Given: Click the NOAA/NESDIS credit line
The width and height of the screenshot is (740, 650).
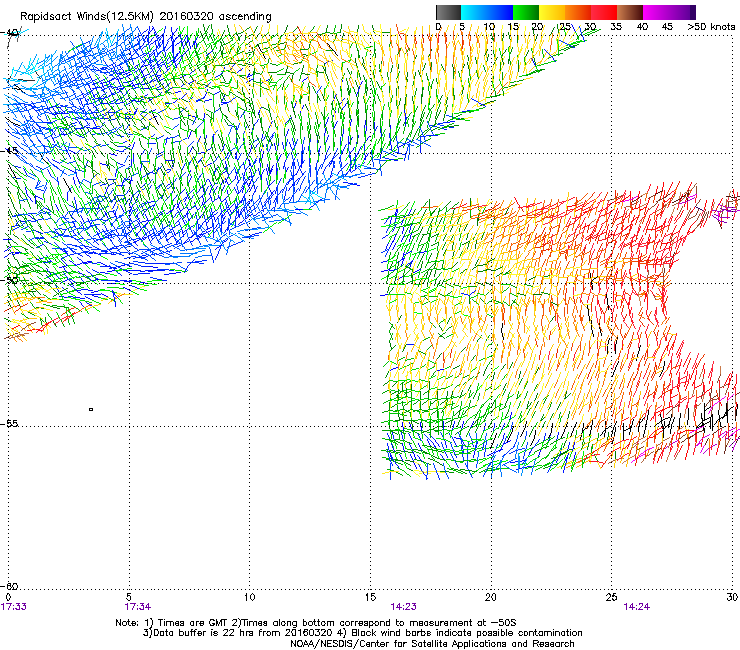Looking at the screenshot, I should pyautogui.click(x=432, y=644).
